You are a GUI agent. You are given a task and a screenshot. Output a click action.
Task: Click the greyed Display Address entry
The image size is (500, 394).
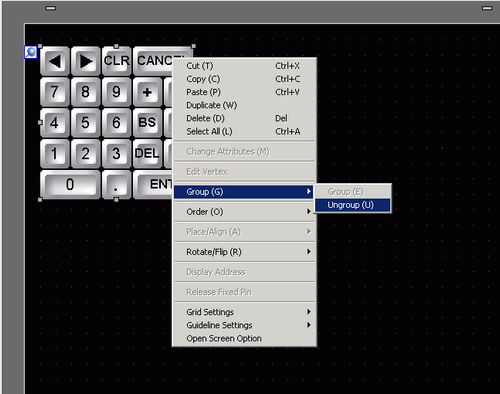[244, 272]
